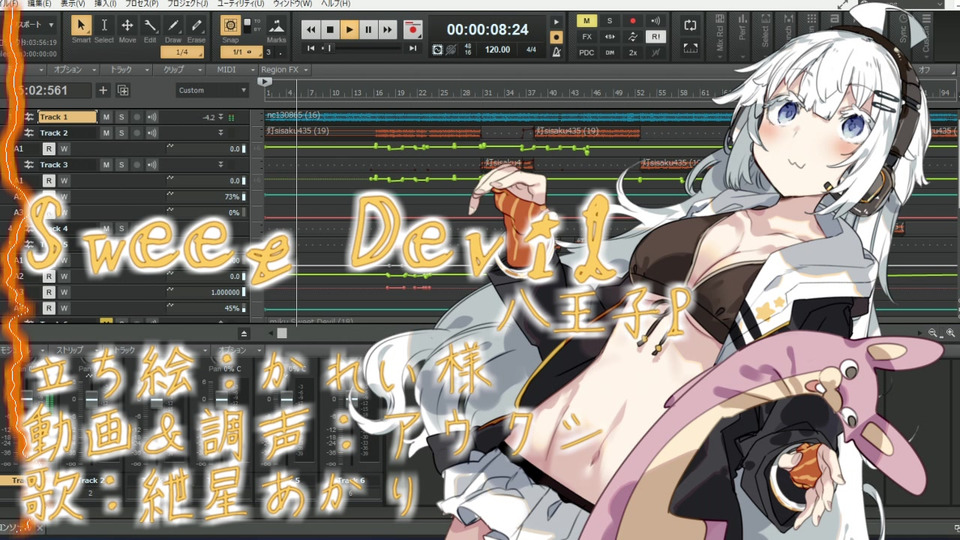960x540 pixels.
Task: Expand the トラック track view menu
Action: pos(125,70)
